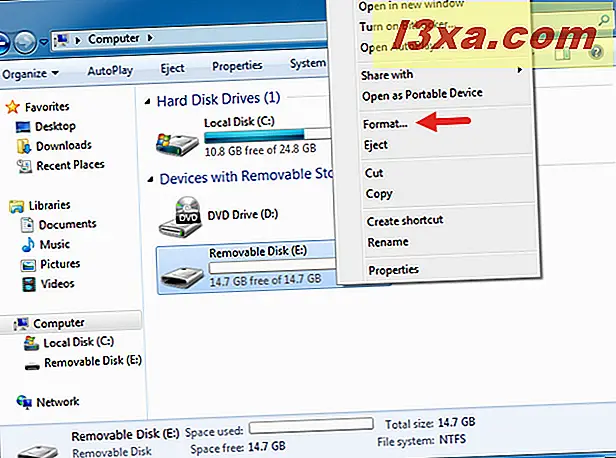Click the Network icon in sidebar

(x=24, y=402)
